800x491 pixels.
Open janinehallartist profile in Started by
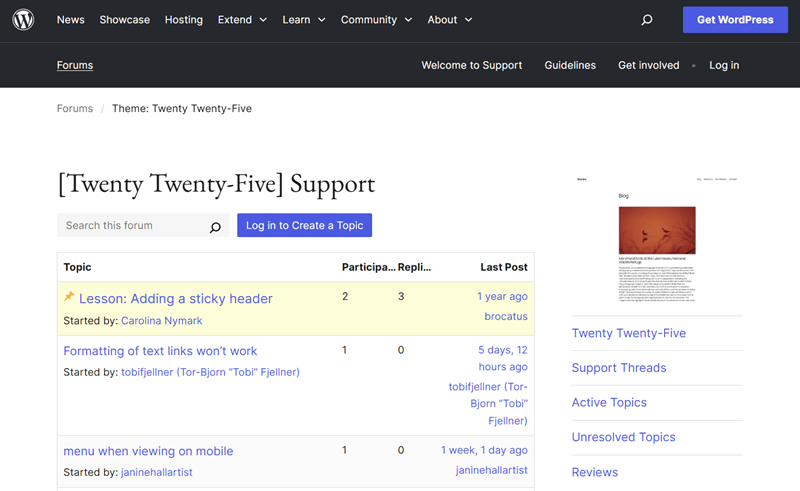click(x=157, y=473)
